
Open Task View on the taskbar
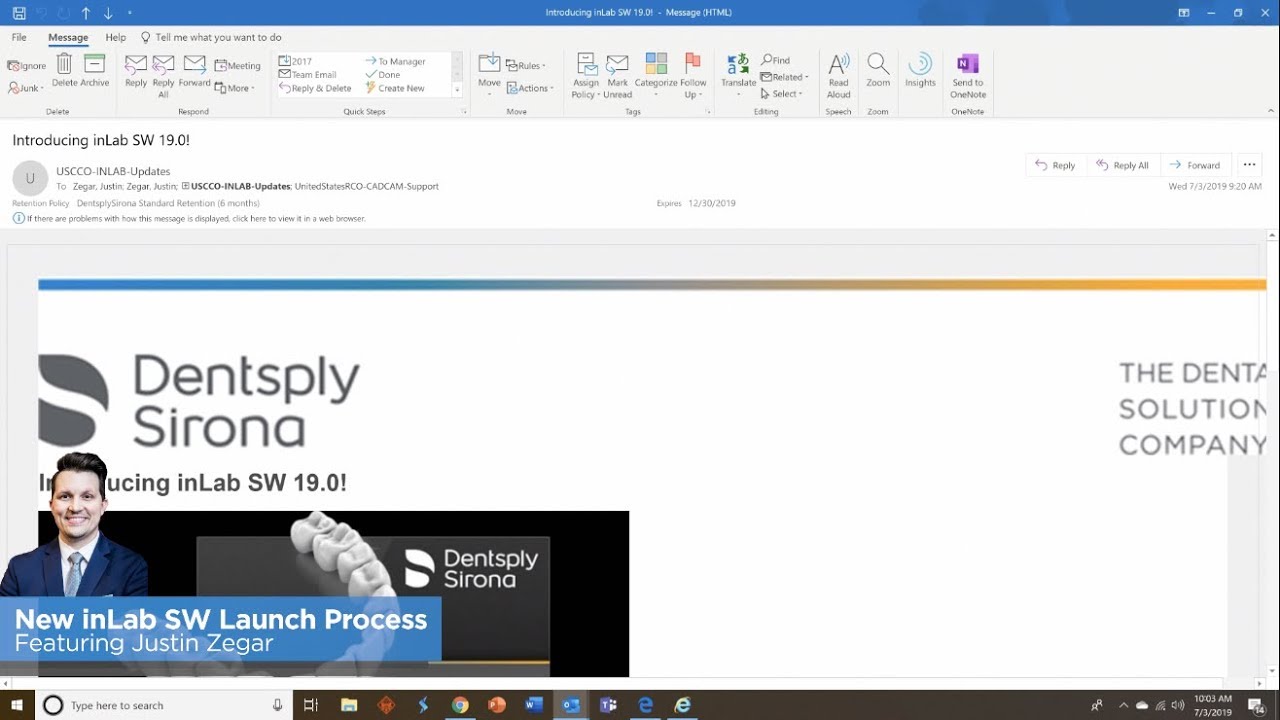pos(310,705)
